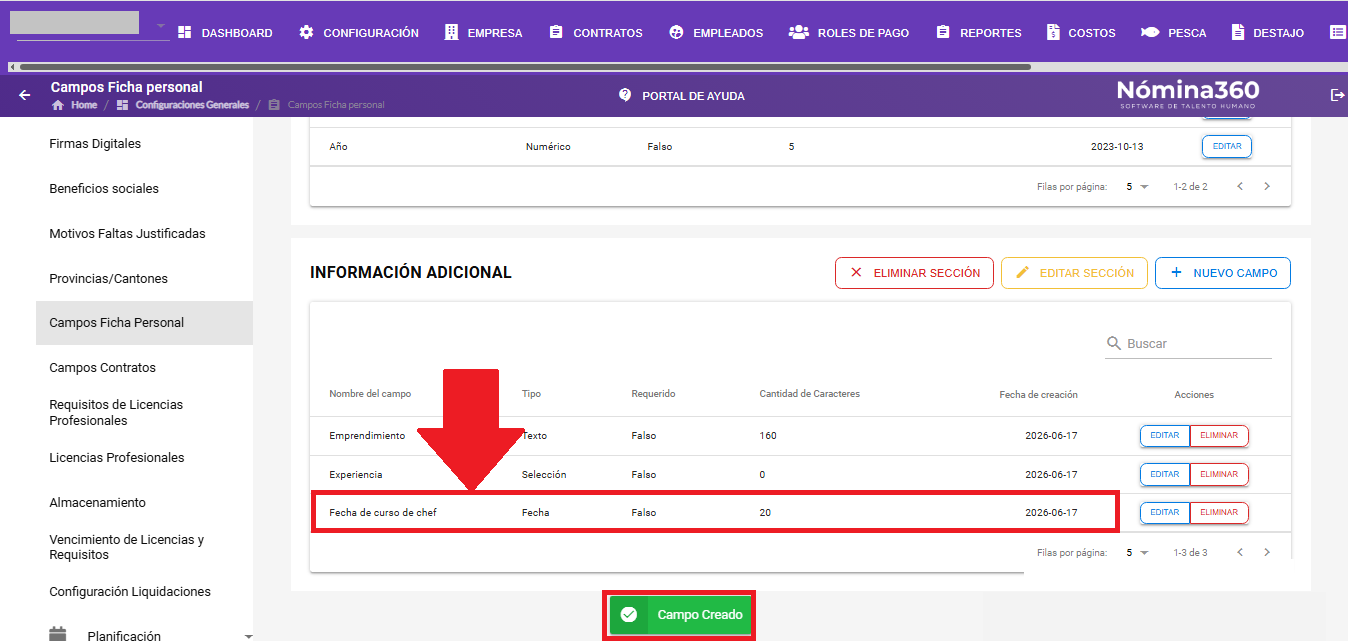Screen dimensions: 1348x641
Task: Click the Roles de Pago people icon
Action: [x=798, y=32]
